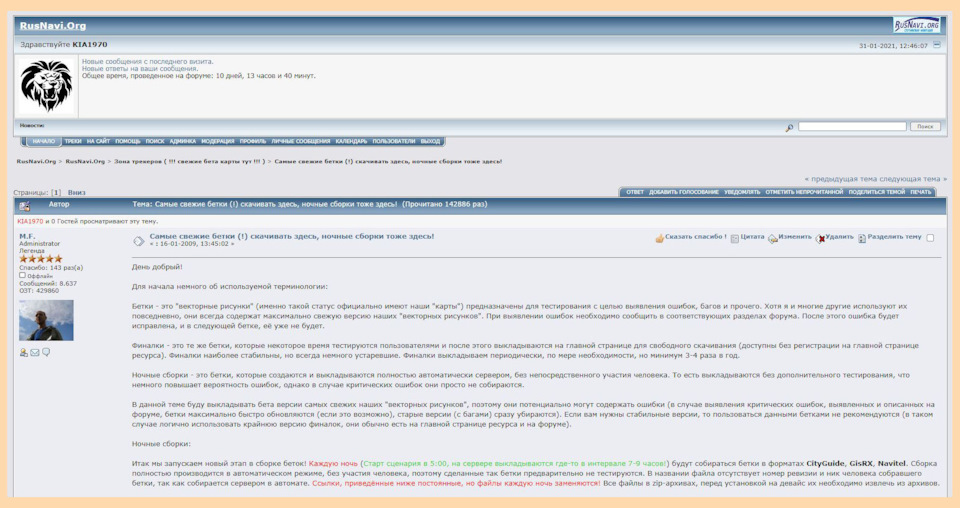Click ОТМЕТИТЬ НЕПРОЧИТАННОЙ button

[804, 192]
